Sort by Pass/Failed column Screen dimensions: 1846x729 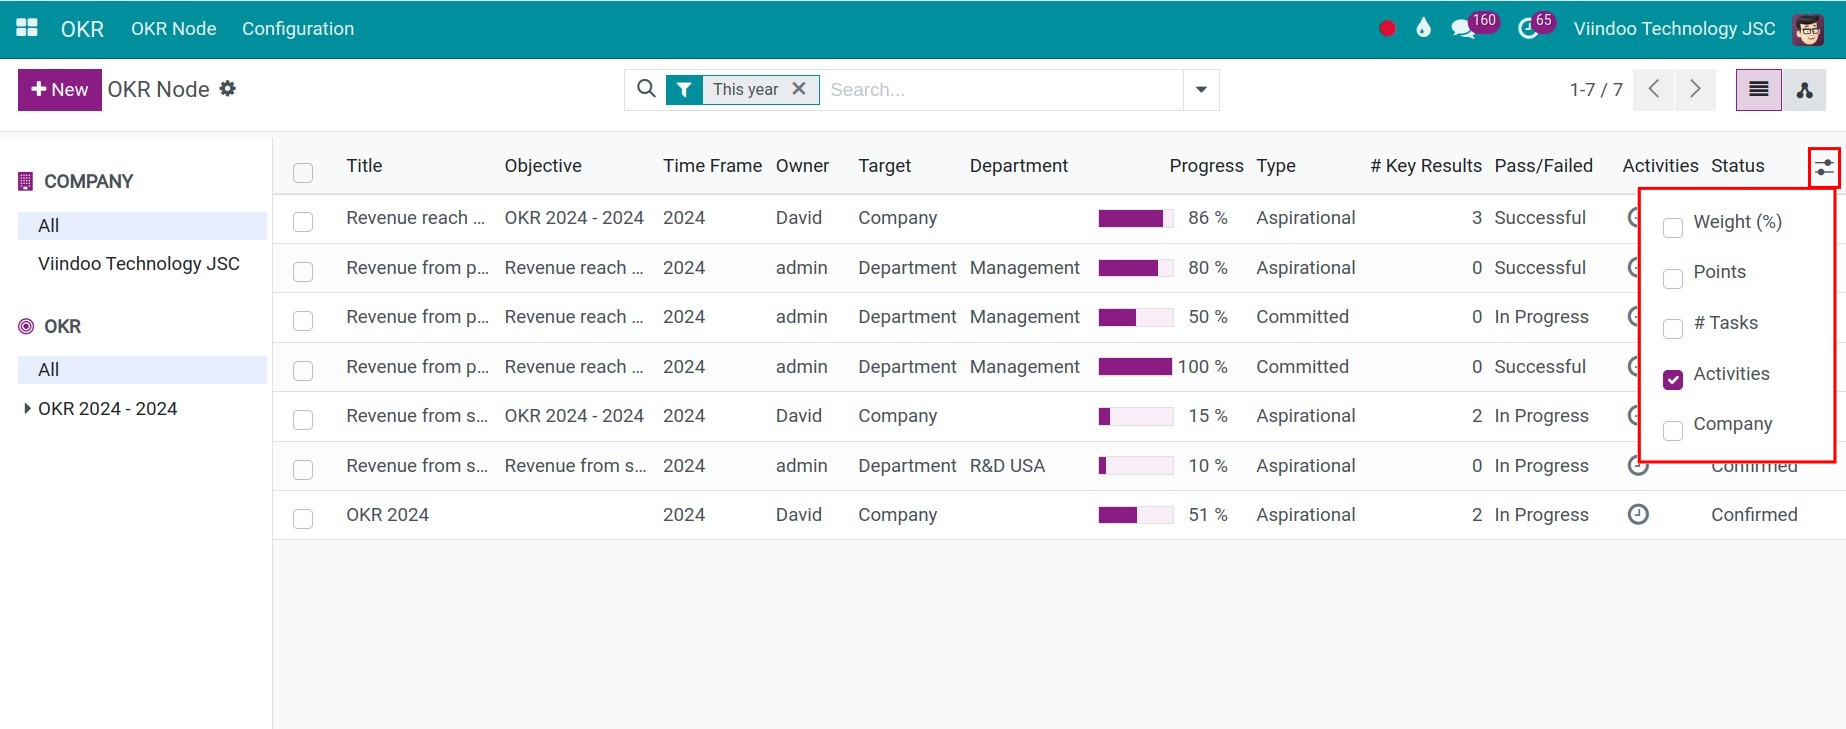tap(1543, 166)
